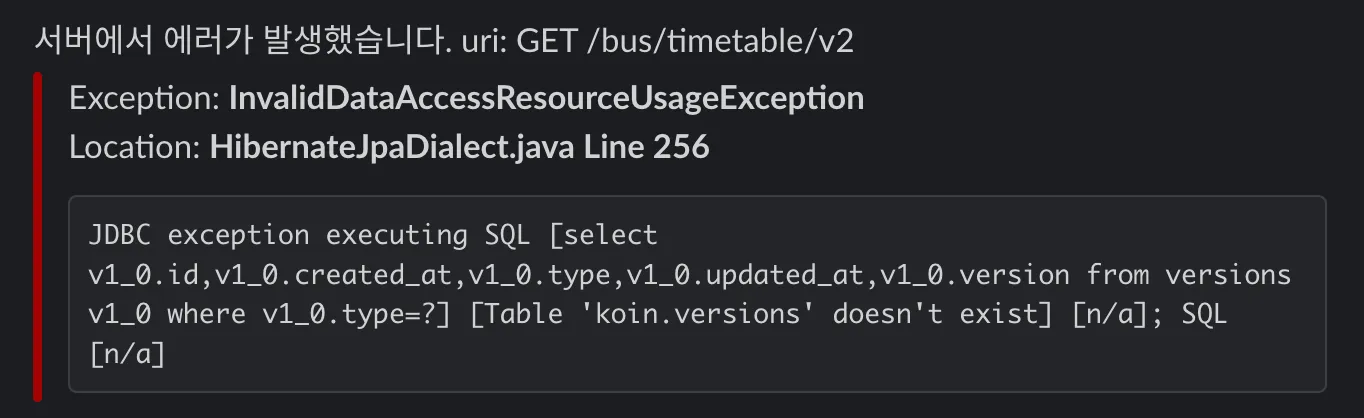This screenshot has width=1364, height=418.
Task: Click the "Location:" field label
Action: [135, 148]
